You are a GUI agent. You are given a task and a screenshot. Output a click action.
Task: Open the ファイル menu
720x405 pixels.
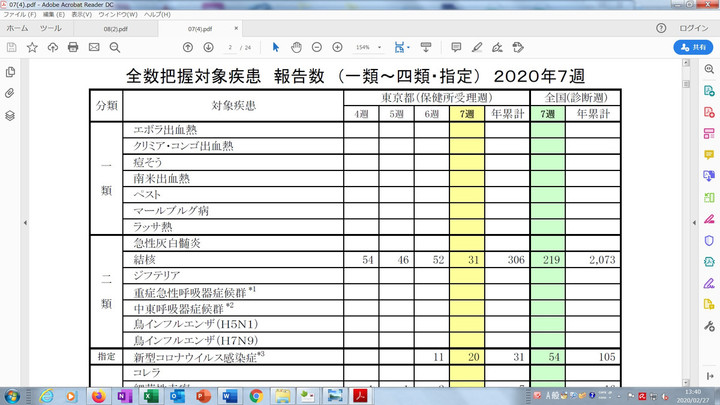click(17, 15)
